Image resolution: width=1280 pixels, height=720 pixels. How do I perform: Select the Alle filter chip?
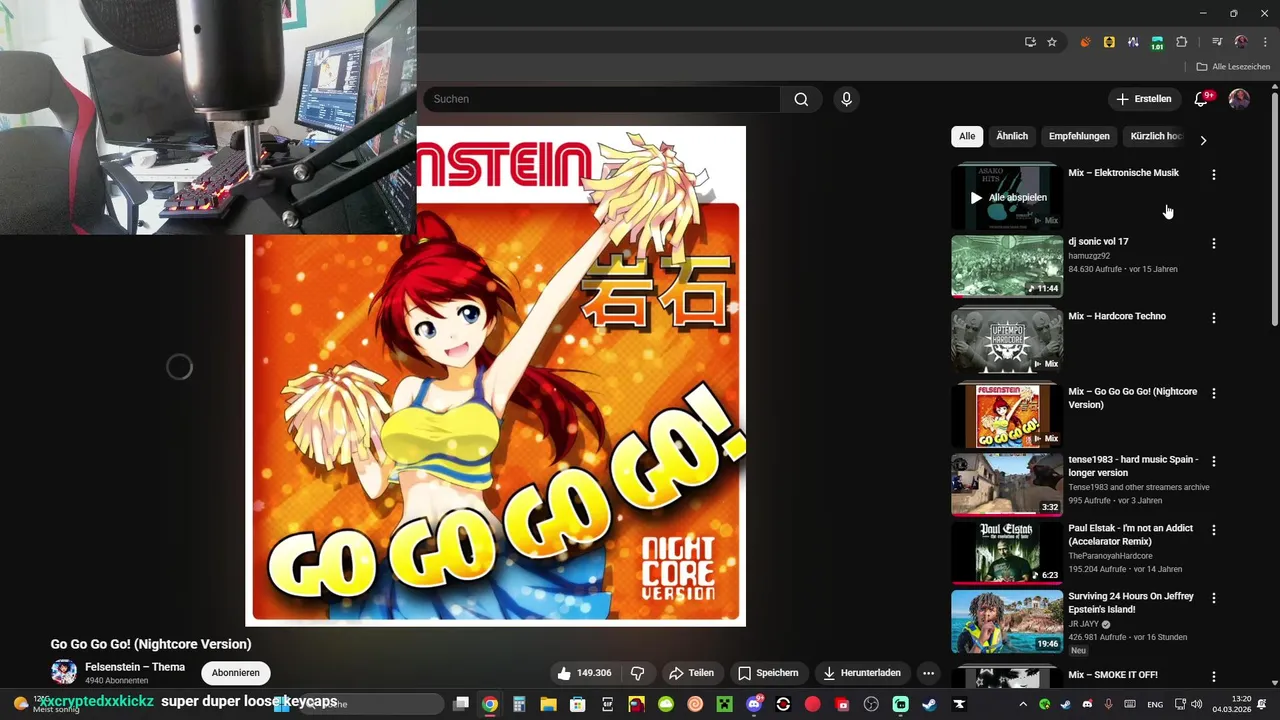pos(967,136)
